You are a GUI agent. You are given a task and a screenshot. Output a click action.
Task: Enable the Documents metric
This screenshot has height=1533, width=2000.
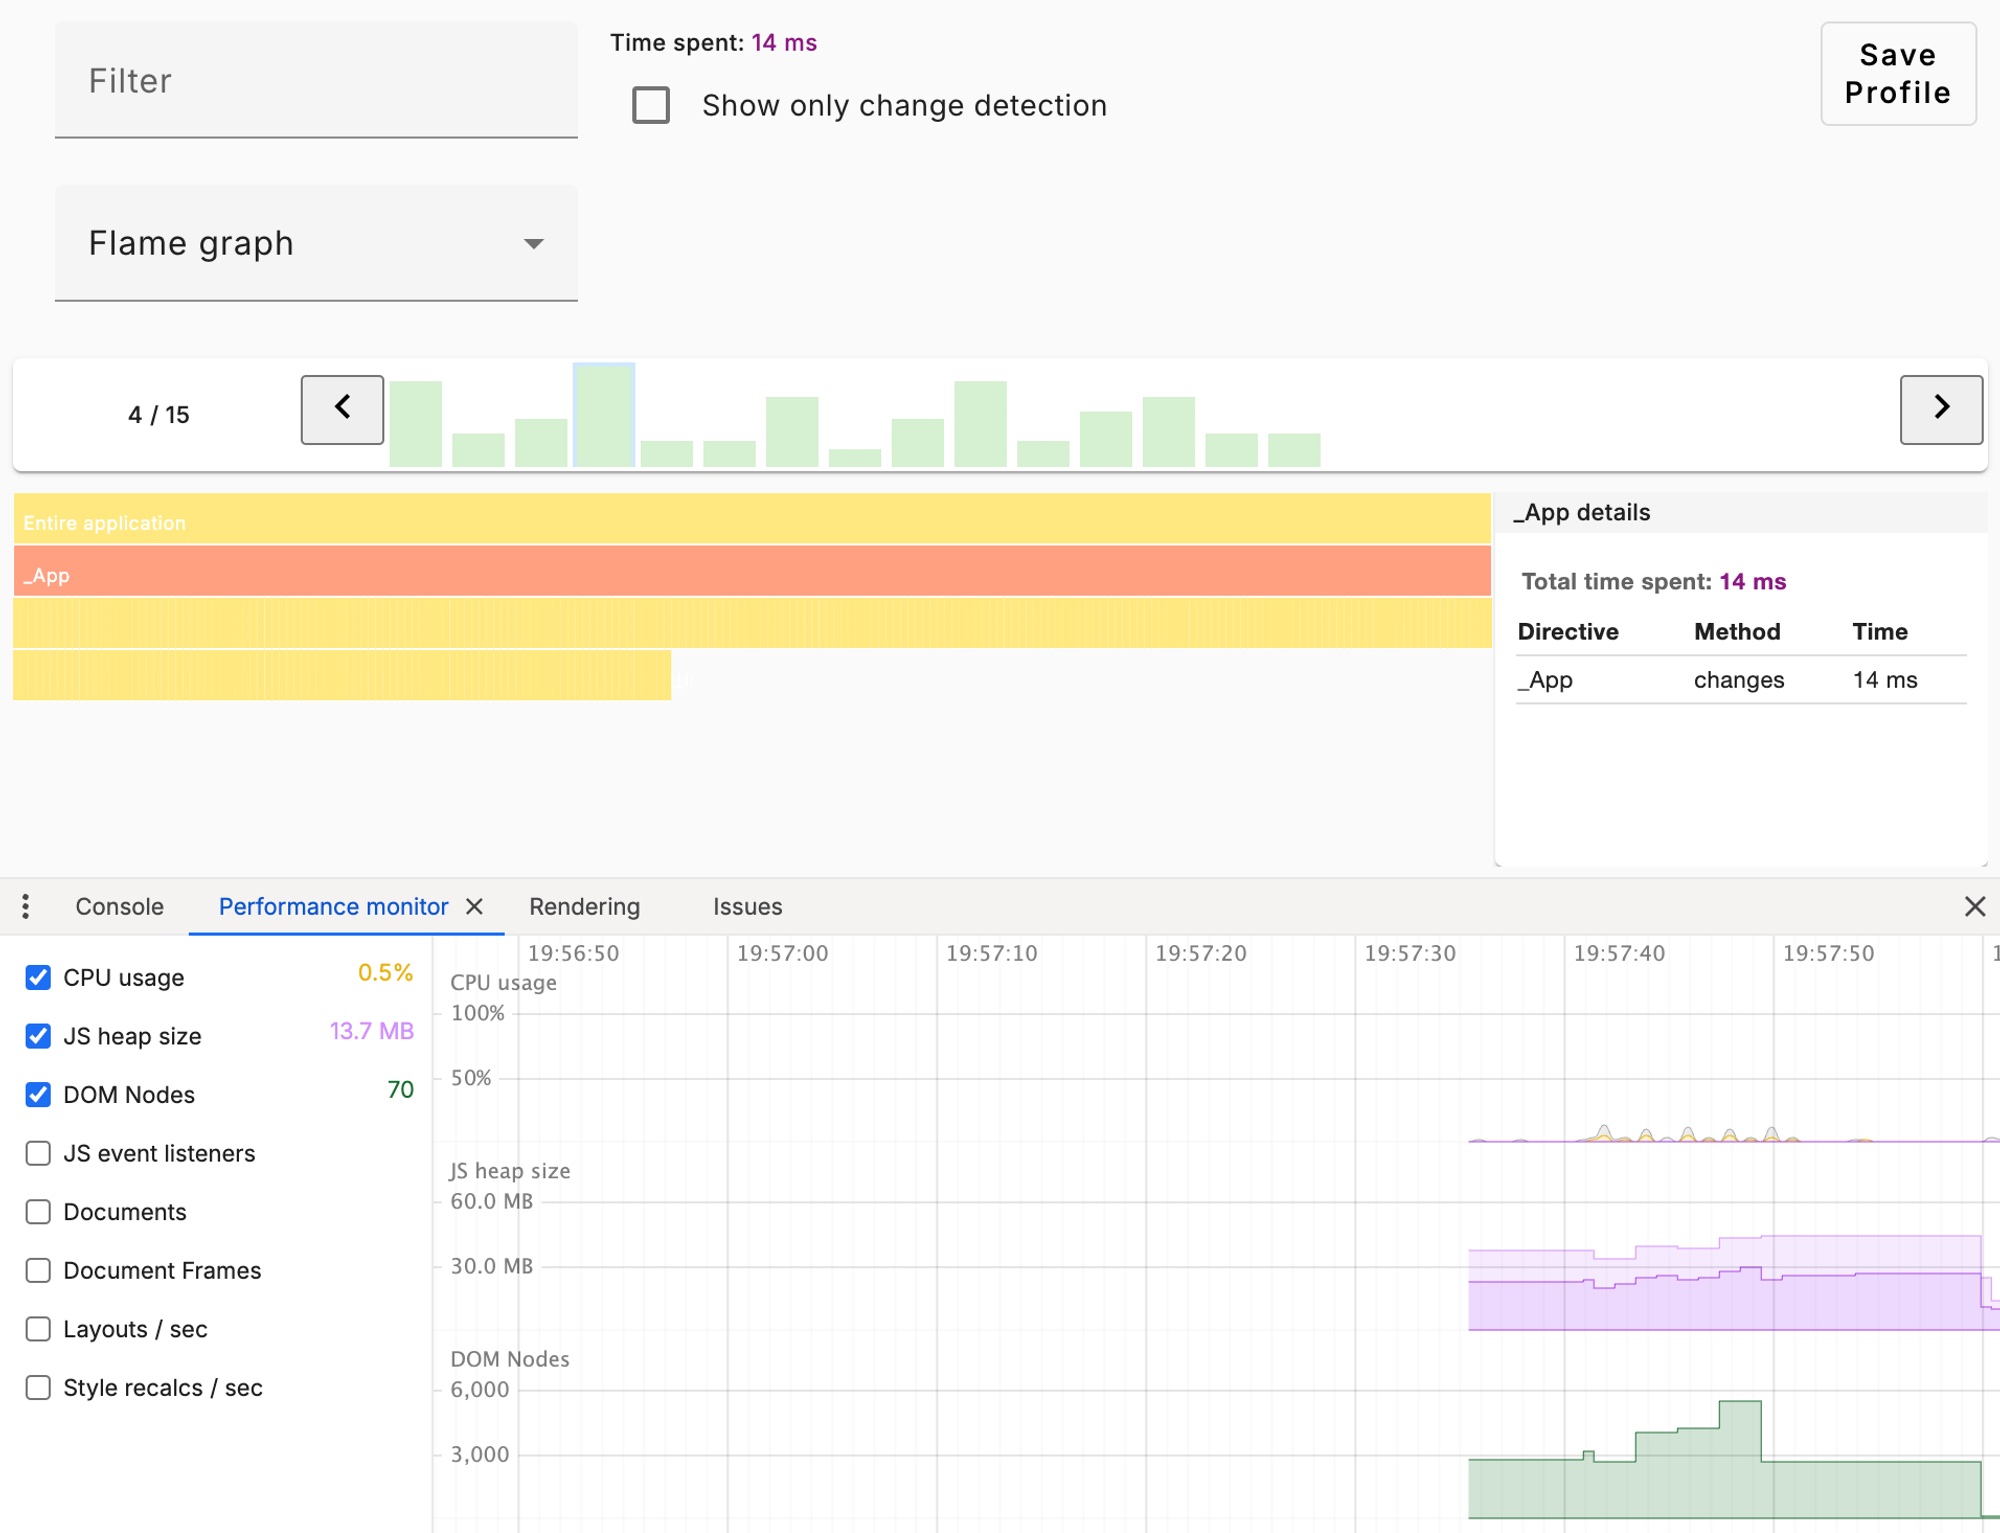pyautogui.click(x=38, y=1211)
